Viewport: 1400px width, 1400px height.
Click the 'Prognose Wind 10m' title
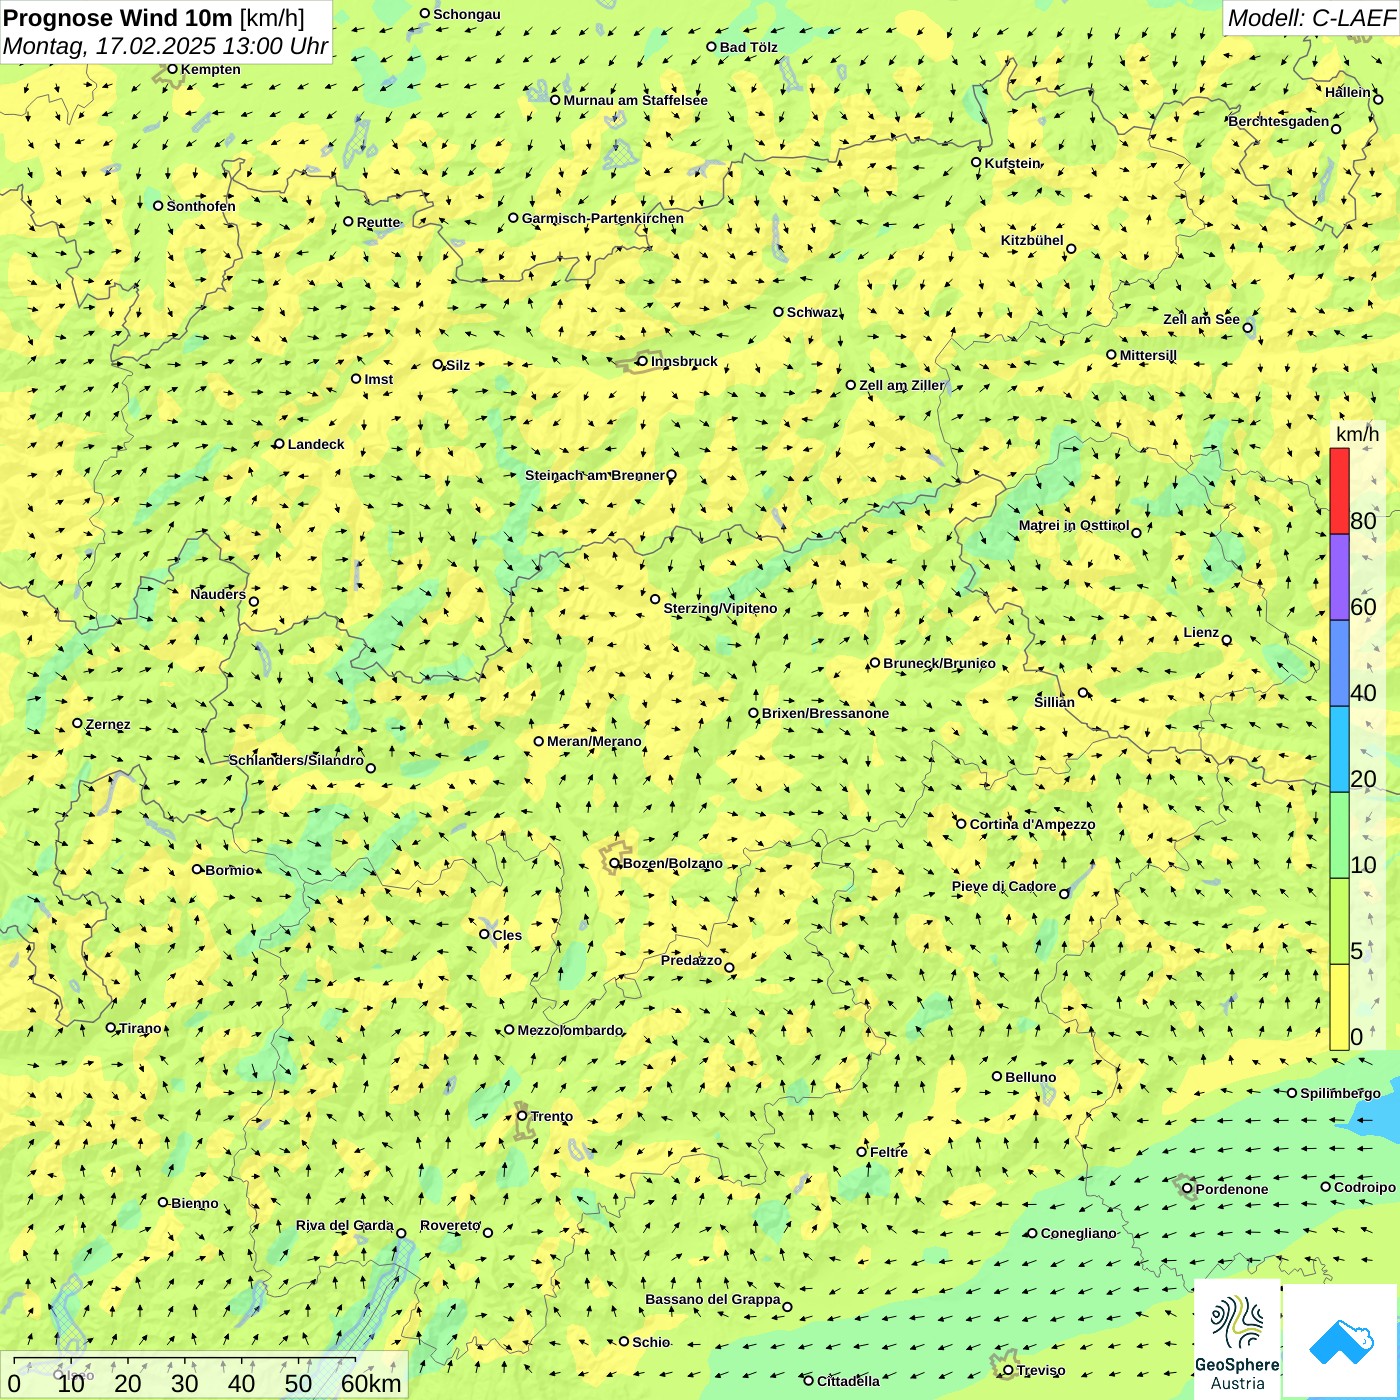[x=118, y=17]
